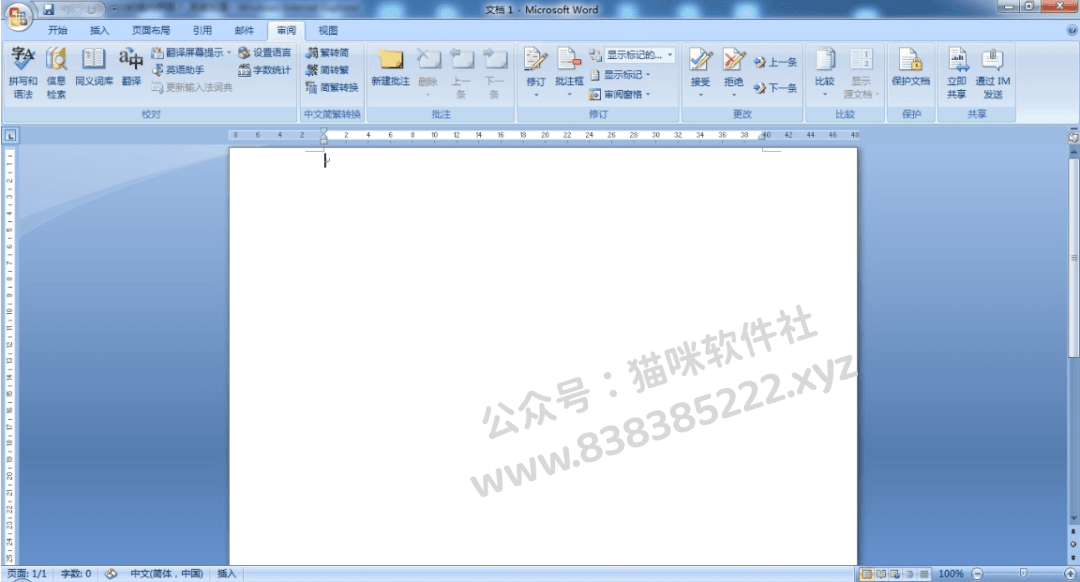This screenshot has height=582, width=1080.
Task: Click the 翻译 translate button
Action: tap(131, 67)
